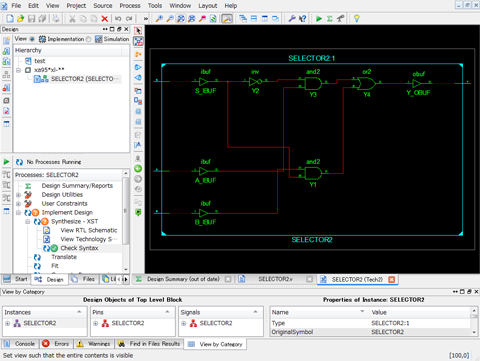Click the New file icon in toolbar
This screenshot has width=480, height=361.
10,19
